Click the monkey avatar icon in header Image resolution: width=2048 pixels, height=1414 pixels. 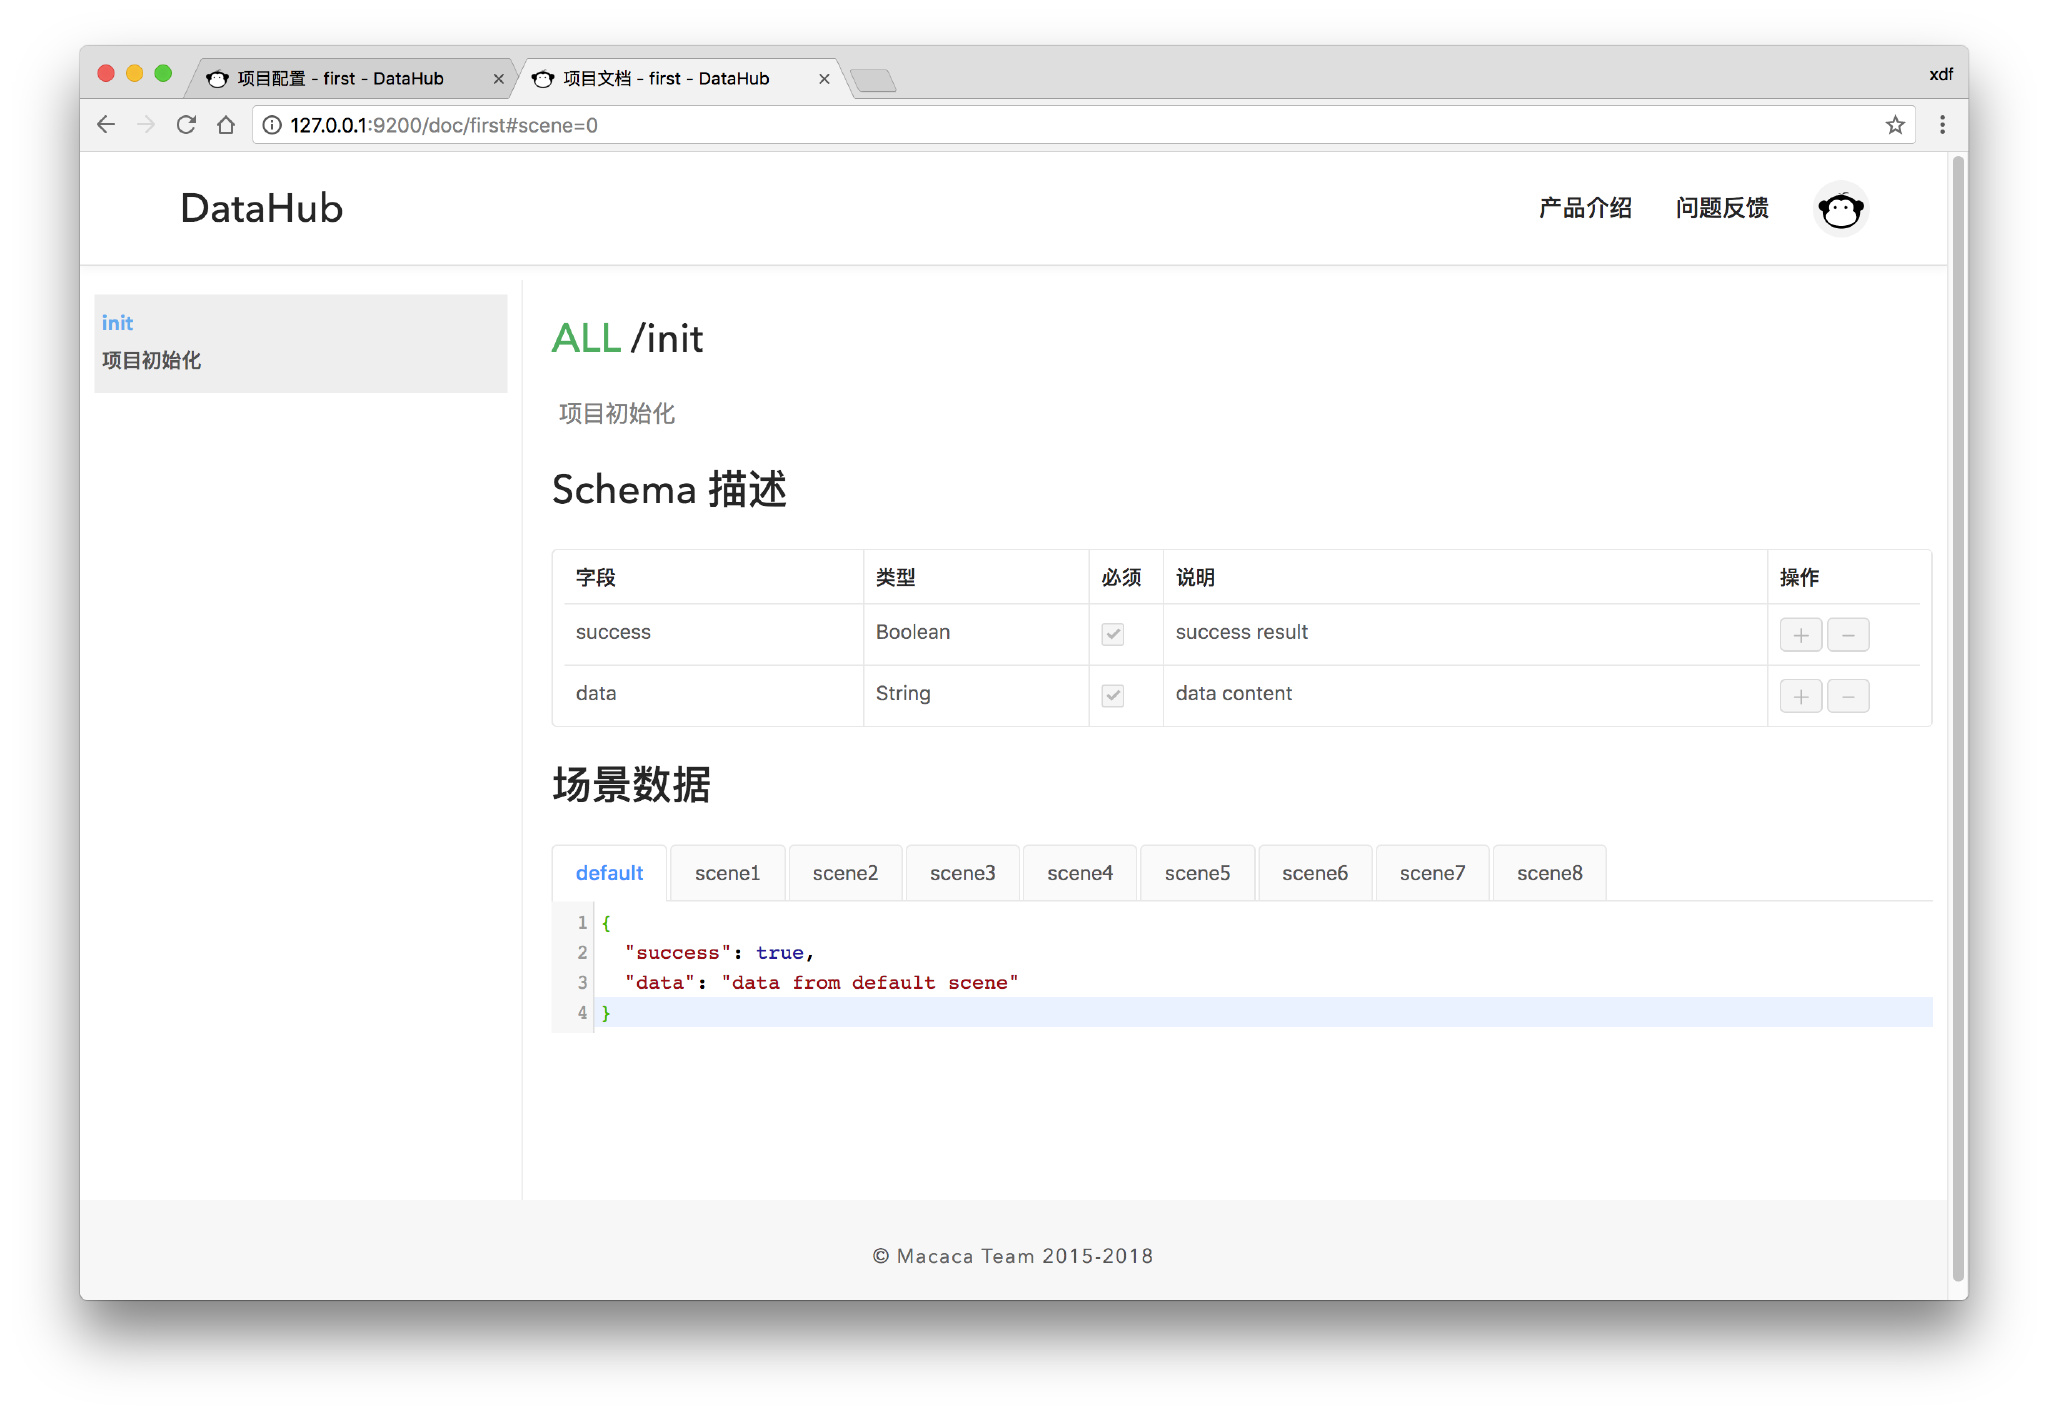tap(1840, 209)
